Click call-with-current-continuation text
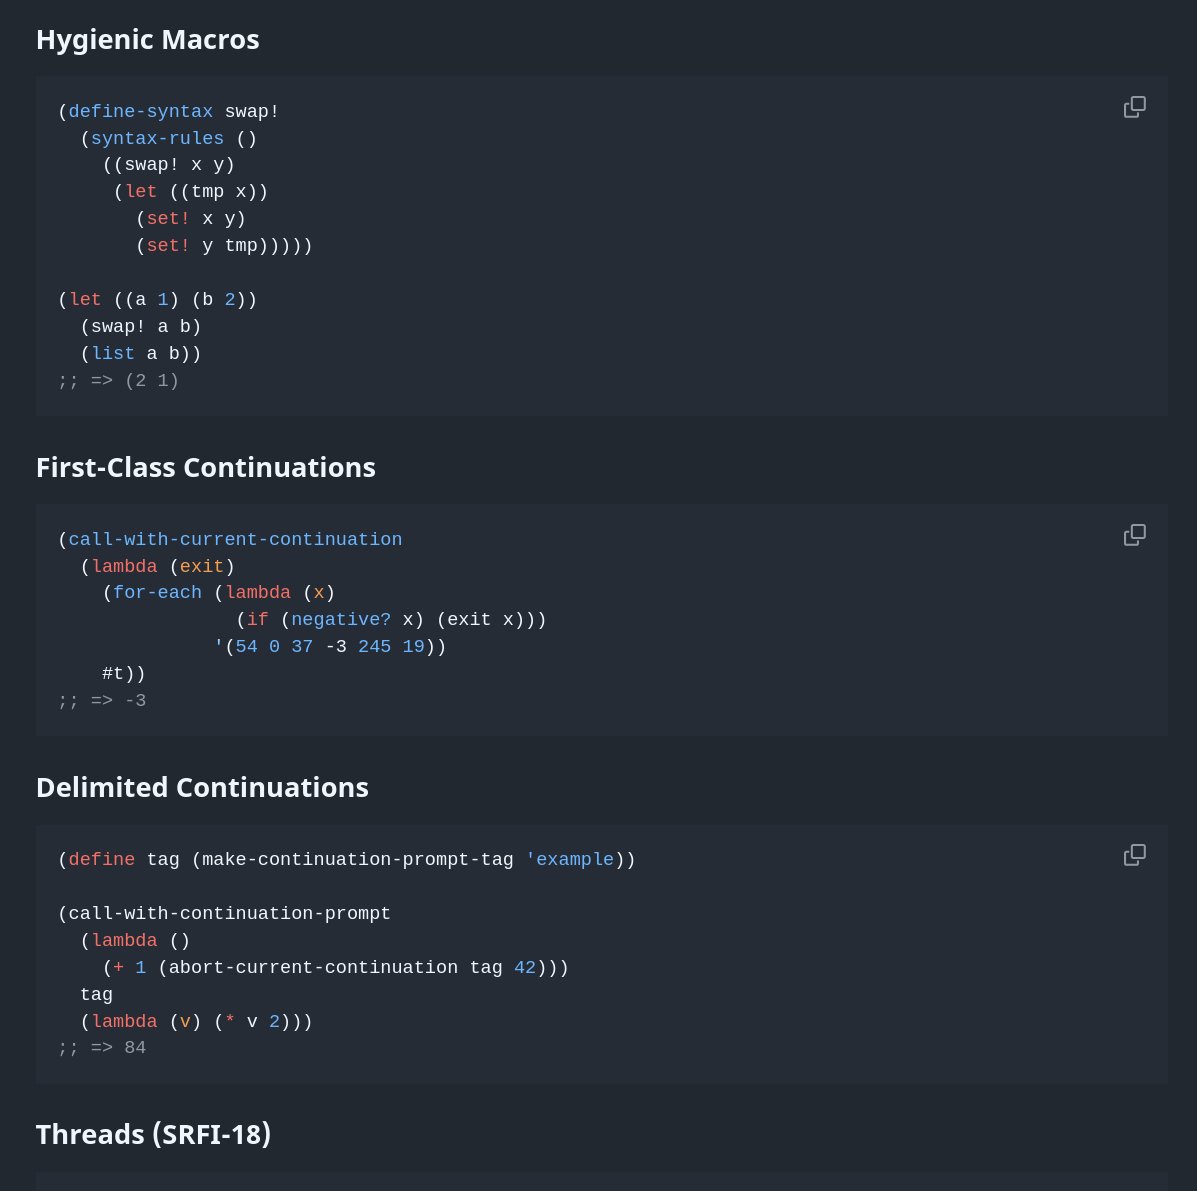Screen dimensions: 1197x1191 (235, 539)
